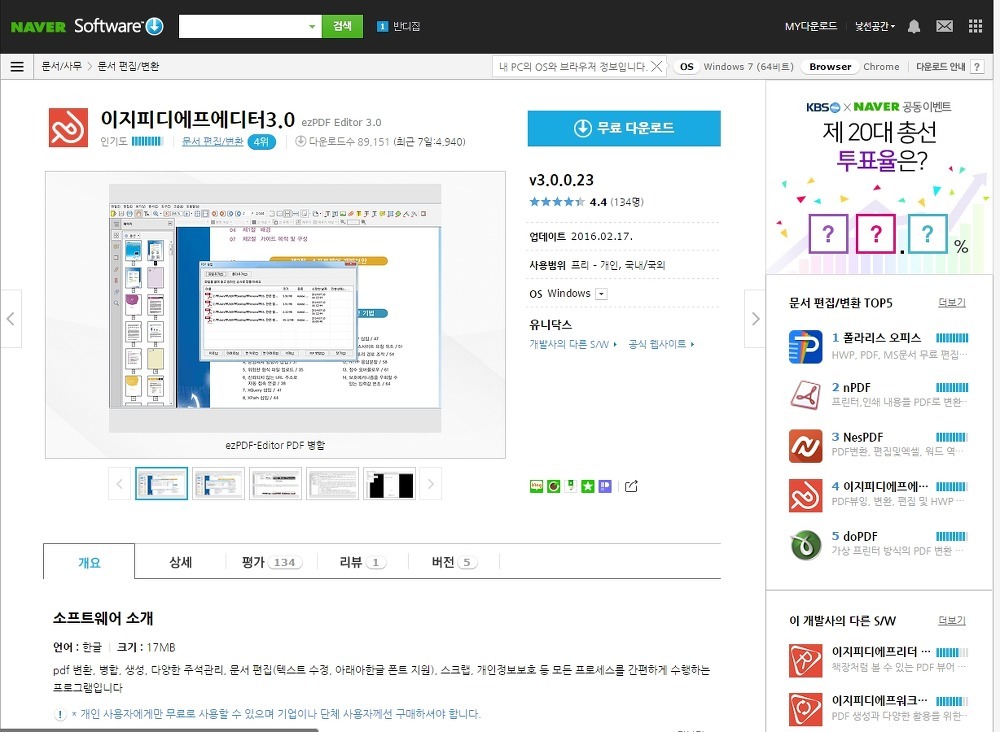1000x732 pixels.
Task: Expand the OS Windows version dropdown
Action: tap(601, 294)
